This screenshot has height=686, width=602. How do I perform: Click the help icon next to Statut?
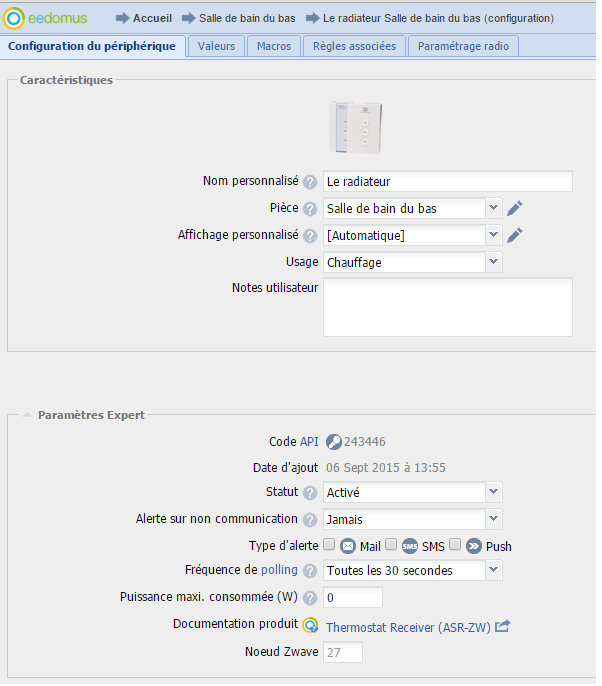310,493
